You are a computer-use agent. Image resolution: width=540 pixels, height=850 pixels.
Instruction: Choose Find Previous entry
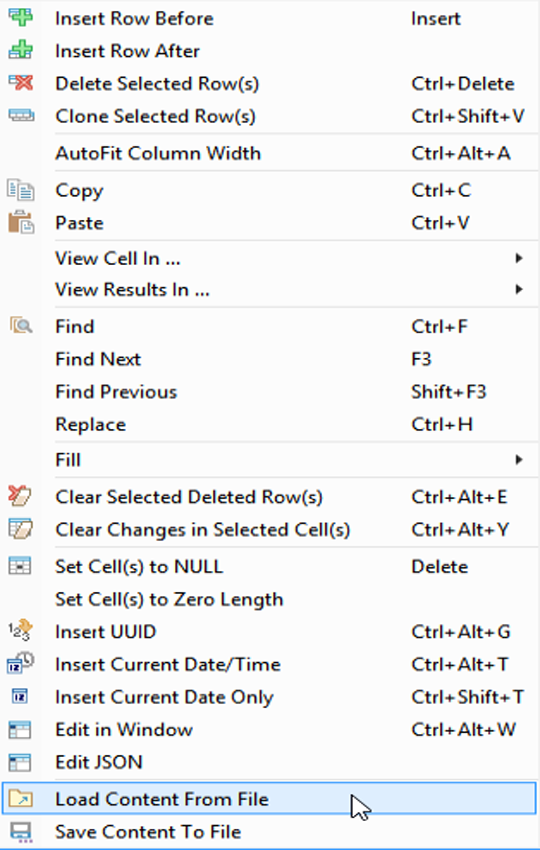[x=270, y=391]
